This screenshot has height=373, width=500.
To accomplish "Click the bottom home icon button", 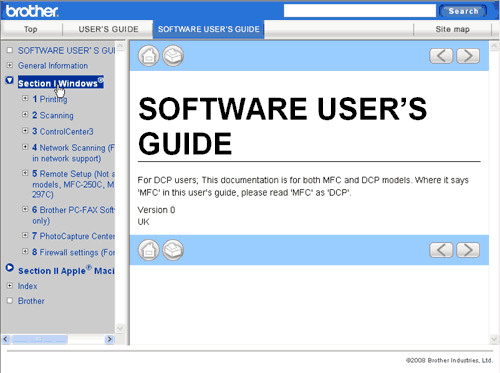I will click(149, 250).
